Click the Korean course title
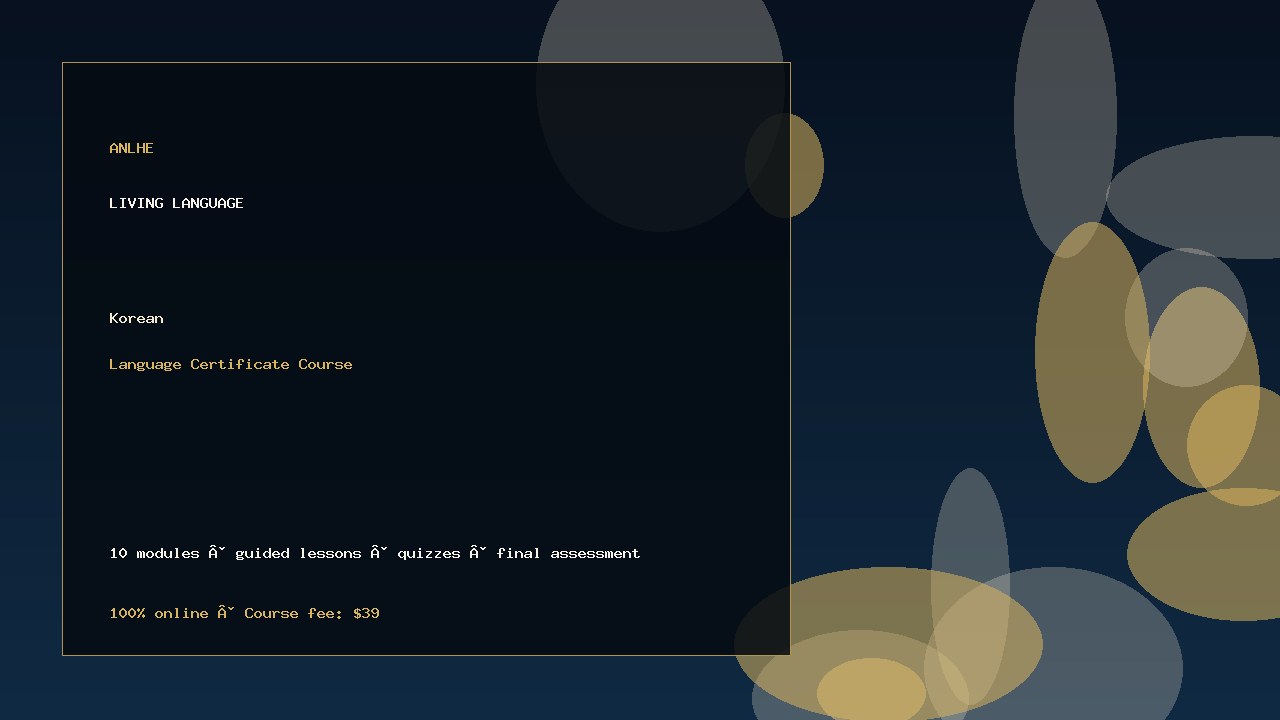 point(136,318)
